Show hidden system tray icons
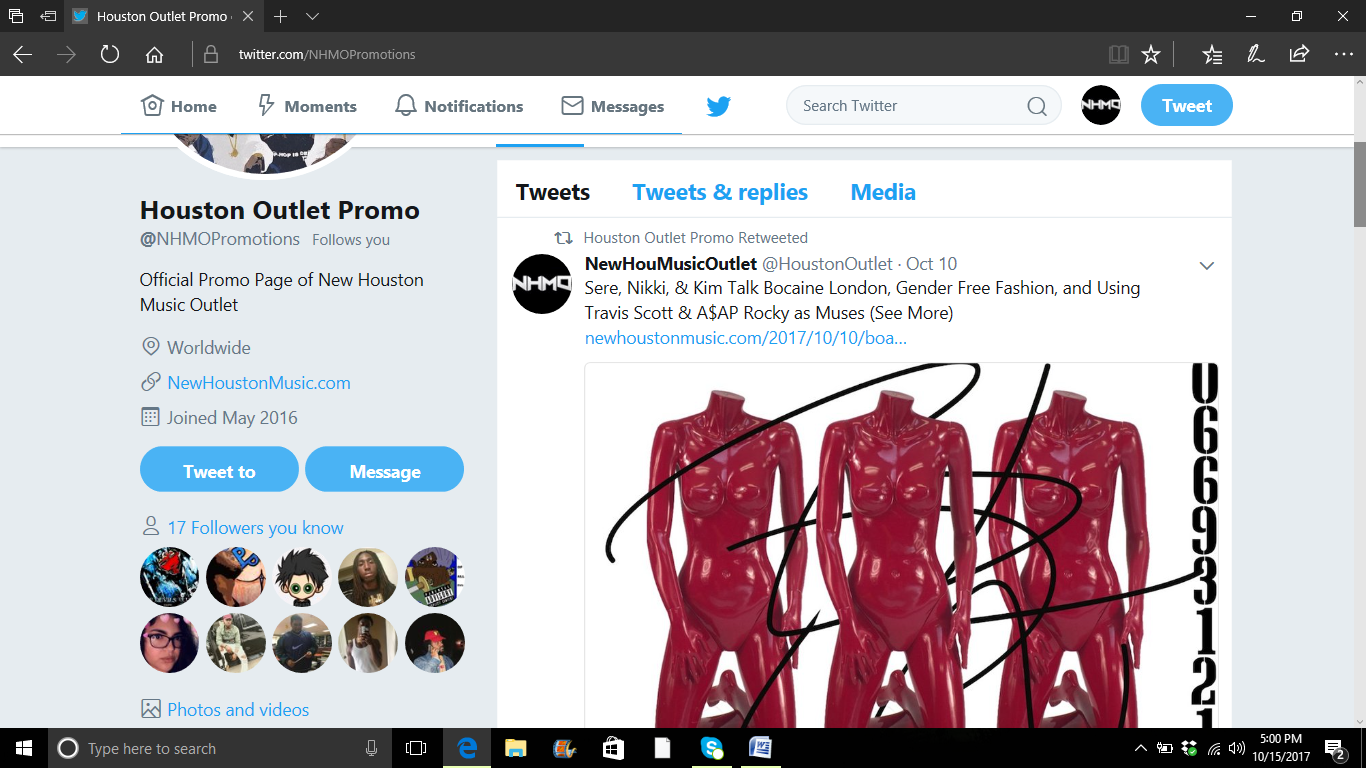 [1141, 748]
